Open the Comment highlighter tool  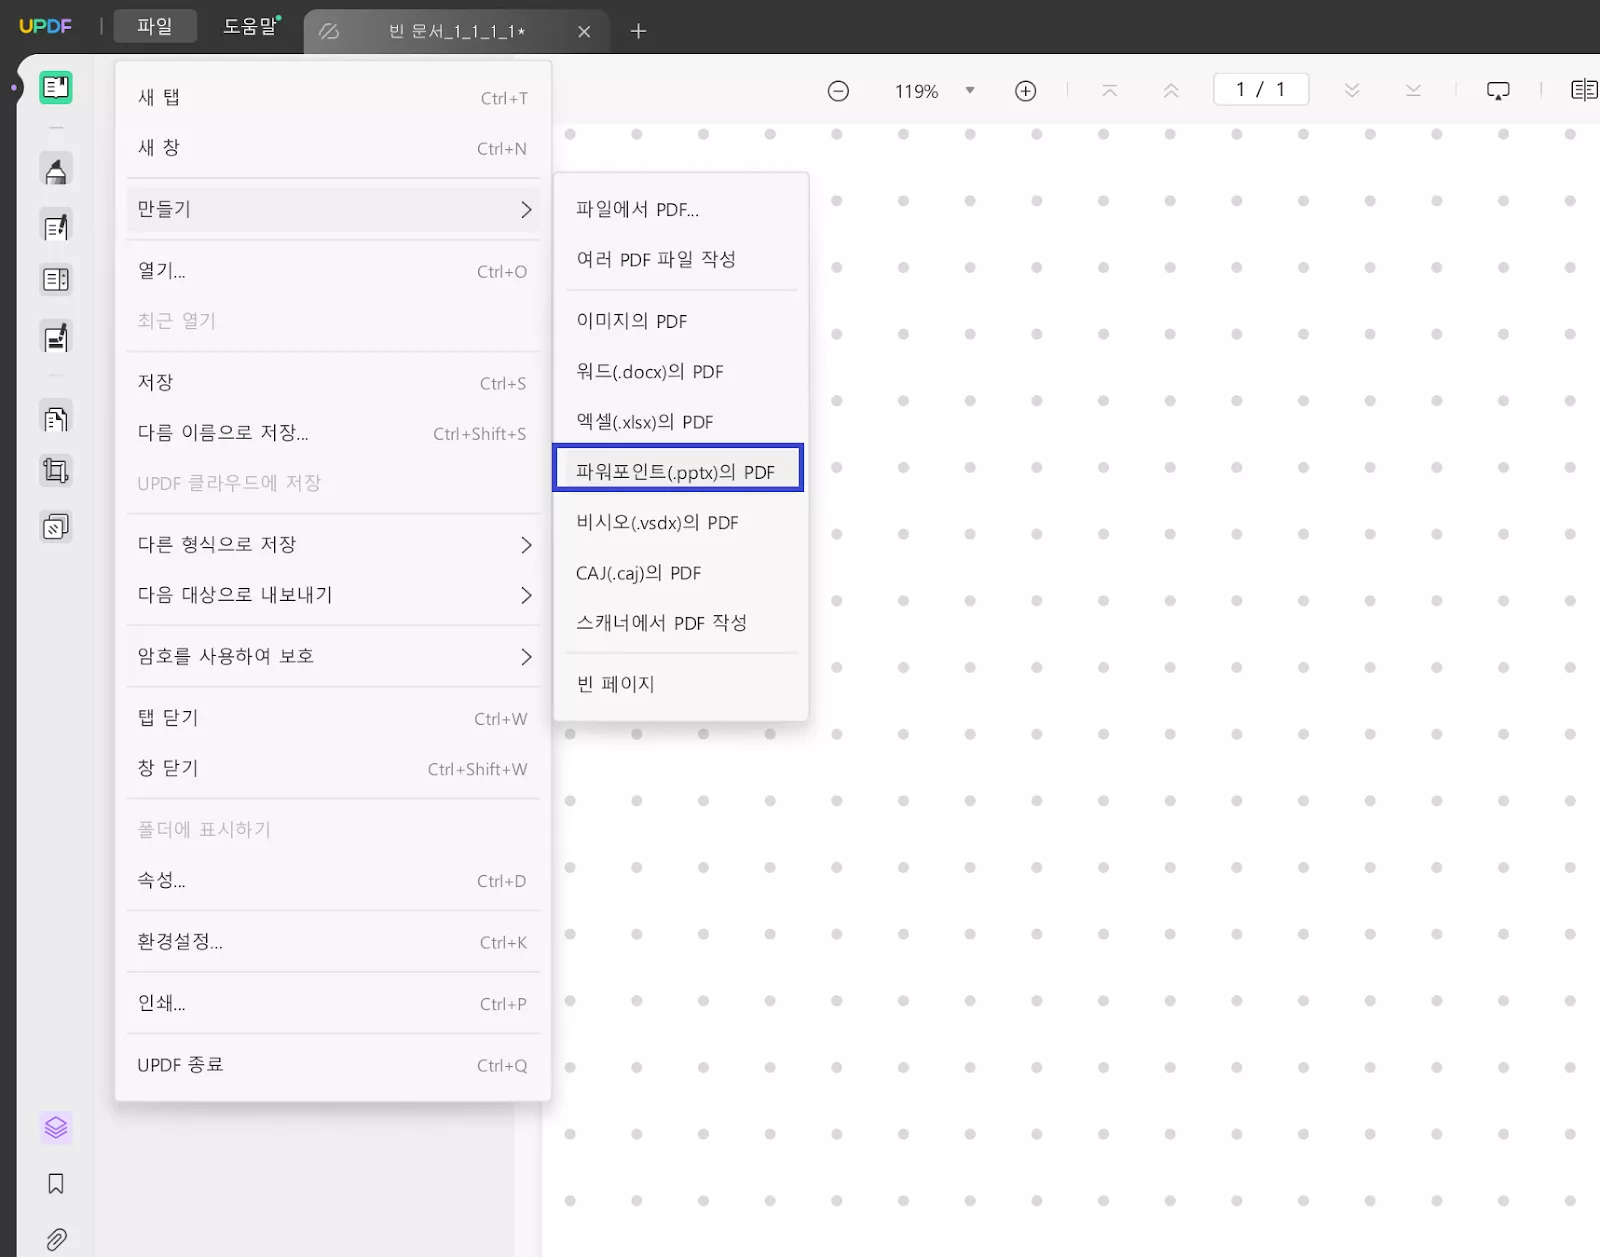tap(56, 170)
